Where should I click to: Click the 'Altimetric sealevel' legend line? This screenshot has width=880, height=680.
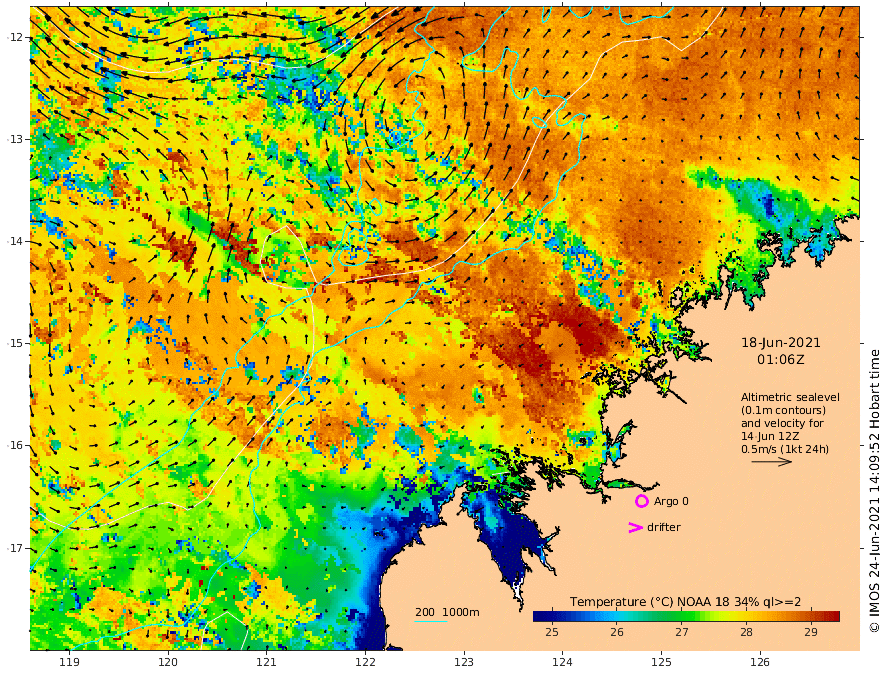pyautogui.click(x=790, y=397)
